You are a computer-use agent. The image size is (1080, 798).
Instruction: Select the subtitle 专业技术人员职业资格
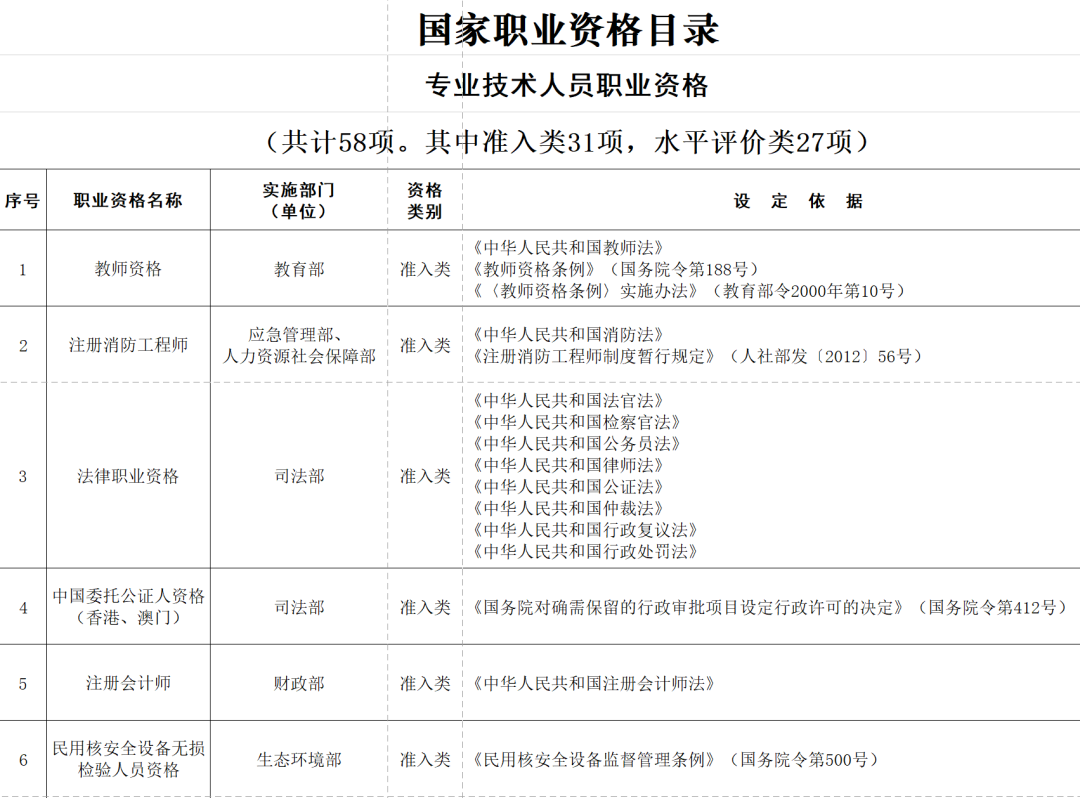point(567,86)
